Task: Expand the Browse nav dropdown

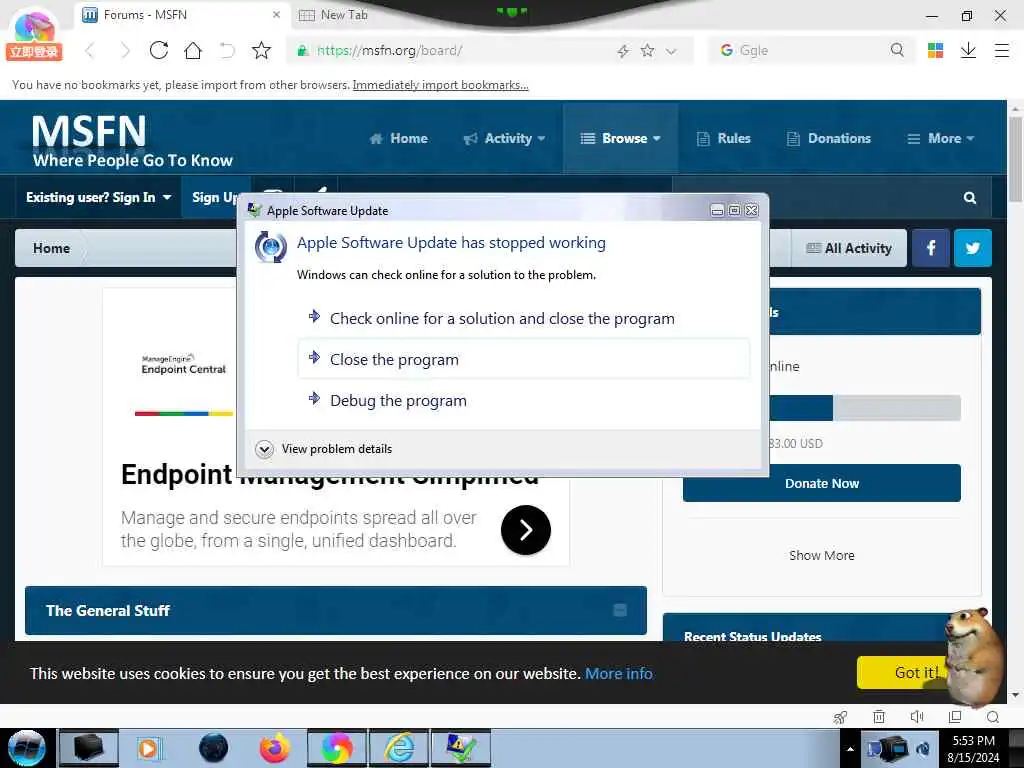Action: pyautogui.click(x=620, y=138)
